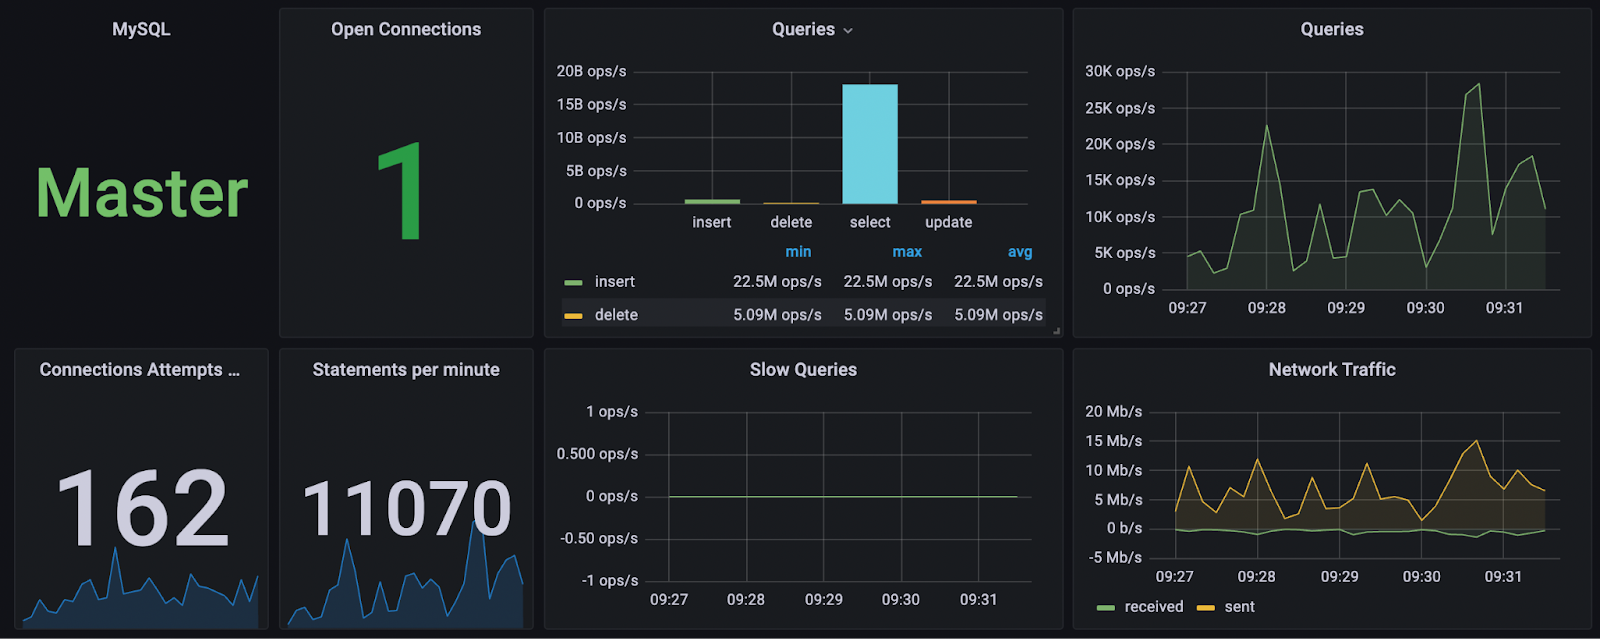Viewport: 1600px width, 639px height.
Task: Sort legend table by avg column
Action: [x=1020, y=252]
